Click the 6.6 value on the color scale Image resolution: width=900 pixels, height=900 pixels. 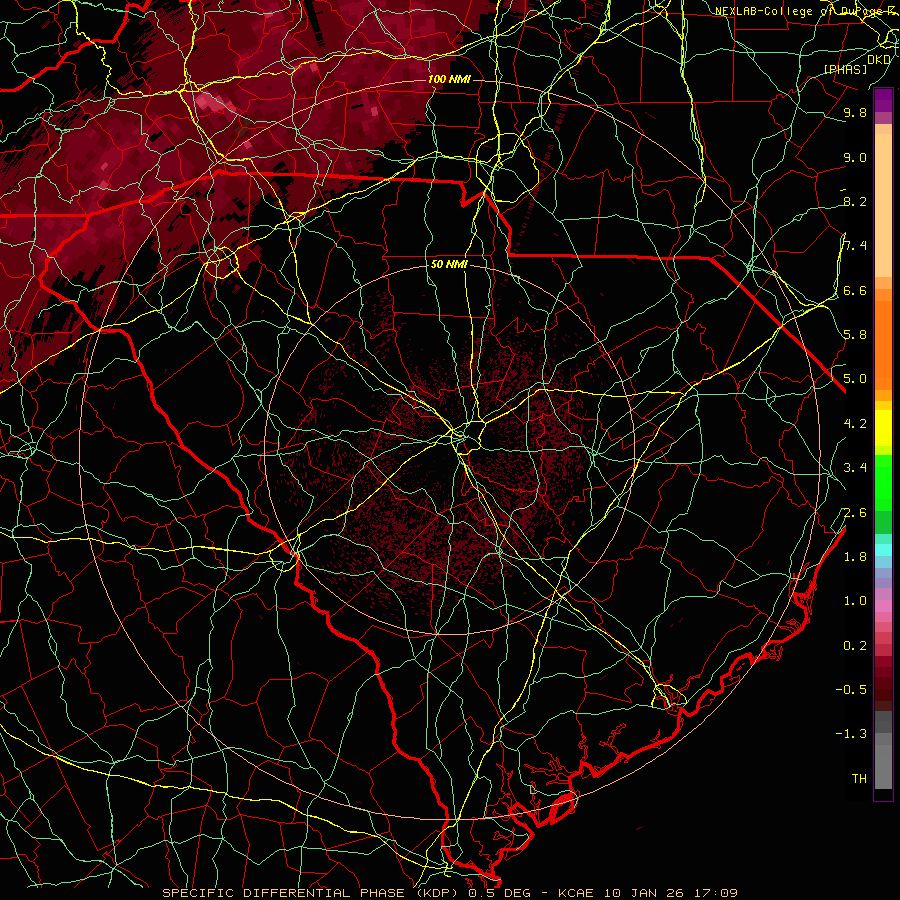click(855, 290)
